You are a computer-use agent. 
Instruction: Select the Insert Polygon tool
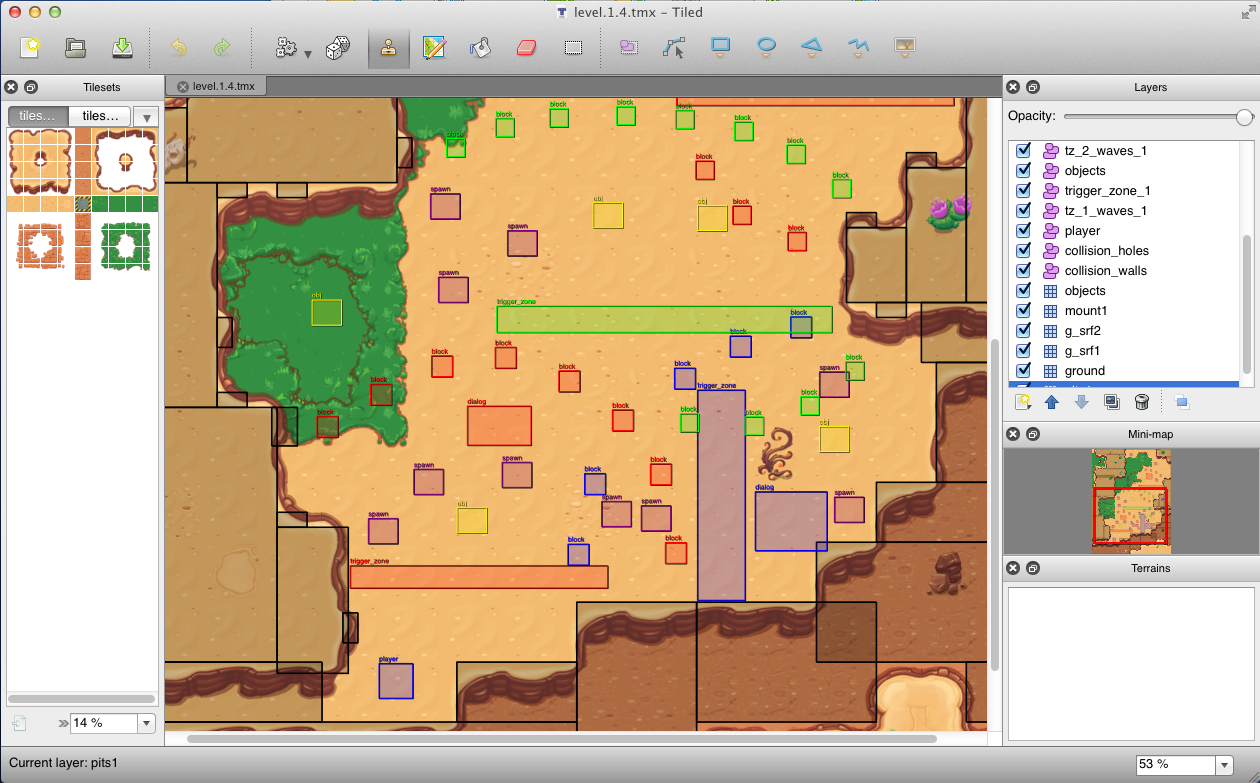pos(811,47)
